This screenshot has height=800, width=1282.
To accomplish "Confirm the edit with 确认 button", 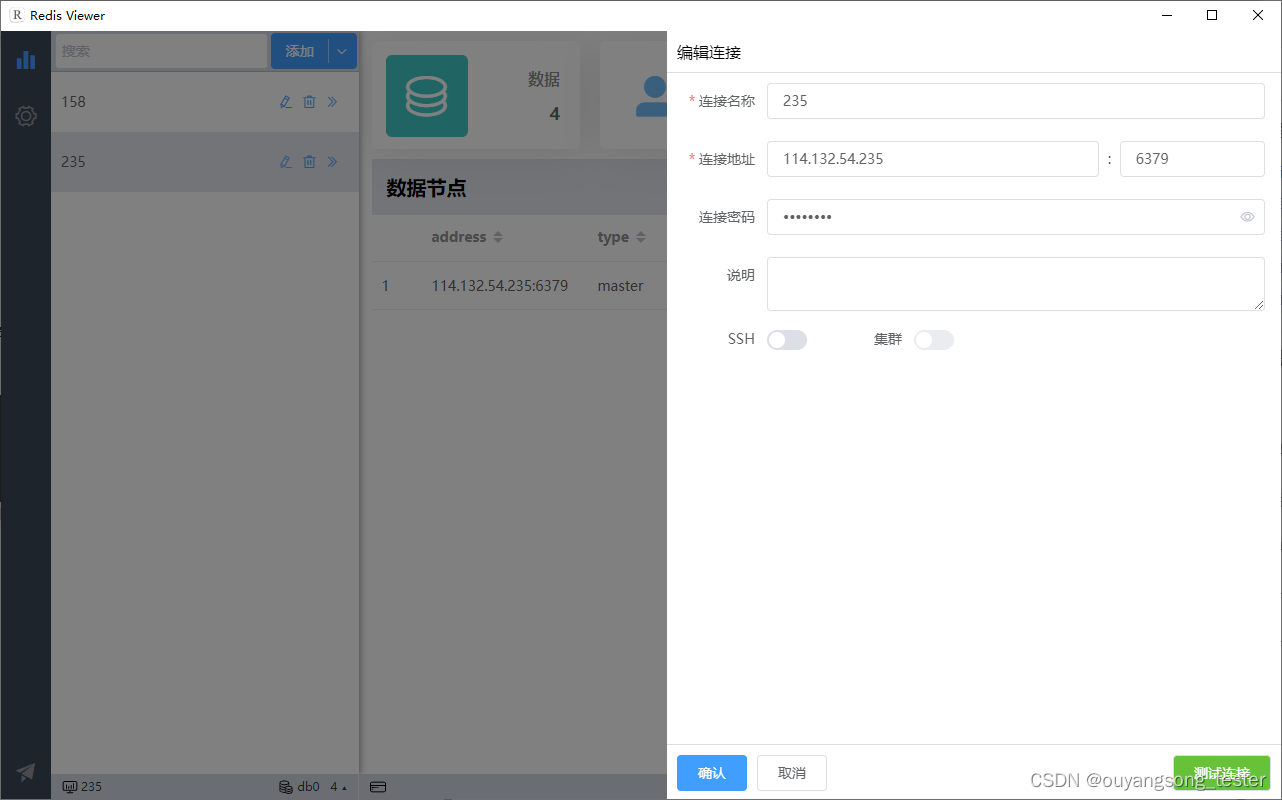I will (x=712, y=773).
